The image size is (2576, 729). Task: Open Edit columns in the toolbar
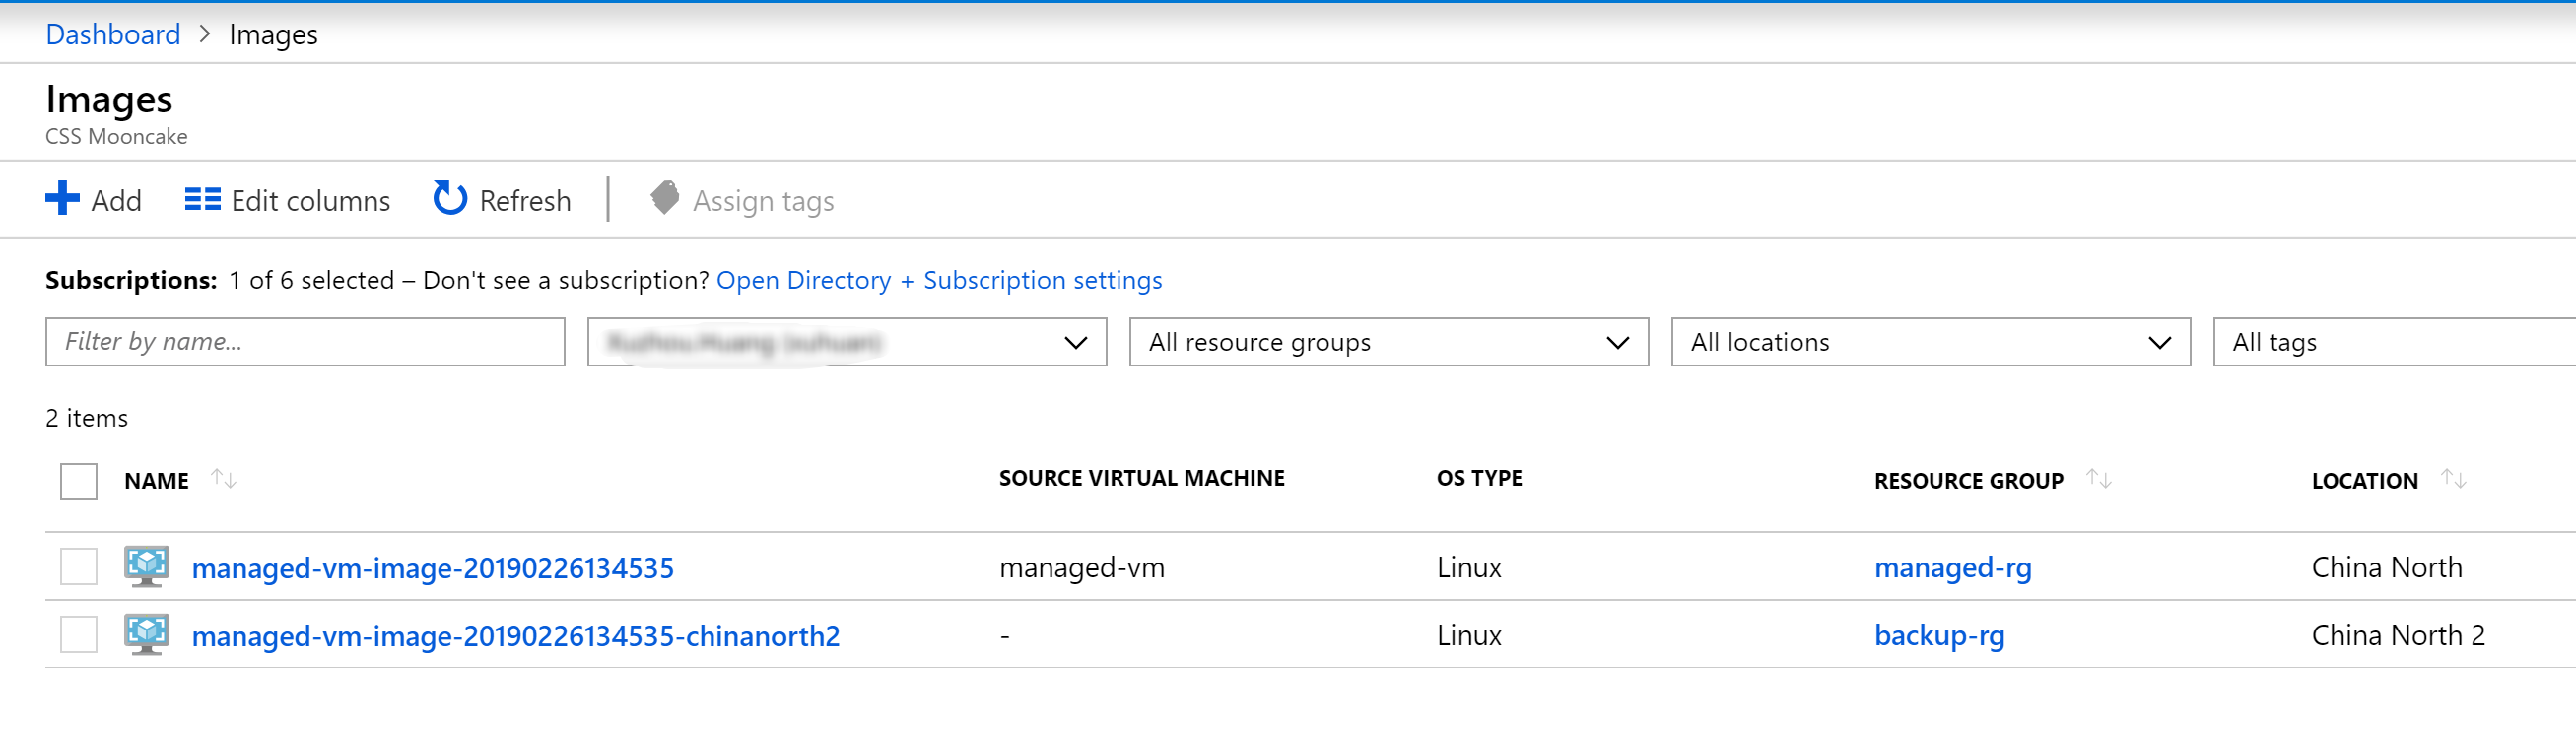tap(287, 200)
